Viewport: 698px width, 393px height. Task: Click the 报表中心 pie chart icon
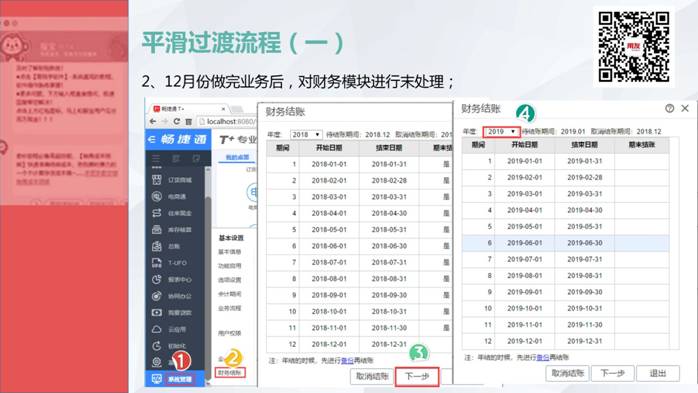point(157,279)
